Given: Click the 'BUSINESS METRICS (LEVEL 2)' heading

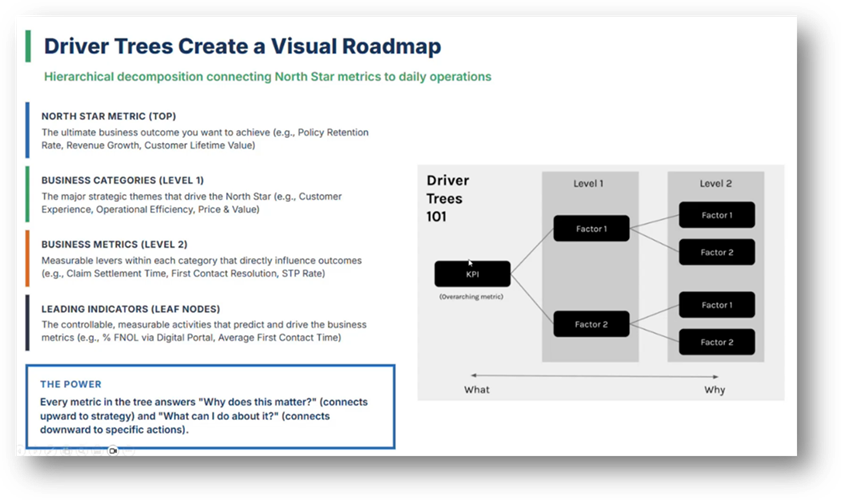Looking at the screenshot, I should point(114,245).
